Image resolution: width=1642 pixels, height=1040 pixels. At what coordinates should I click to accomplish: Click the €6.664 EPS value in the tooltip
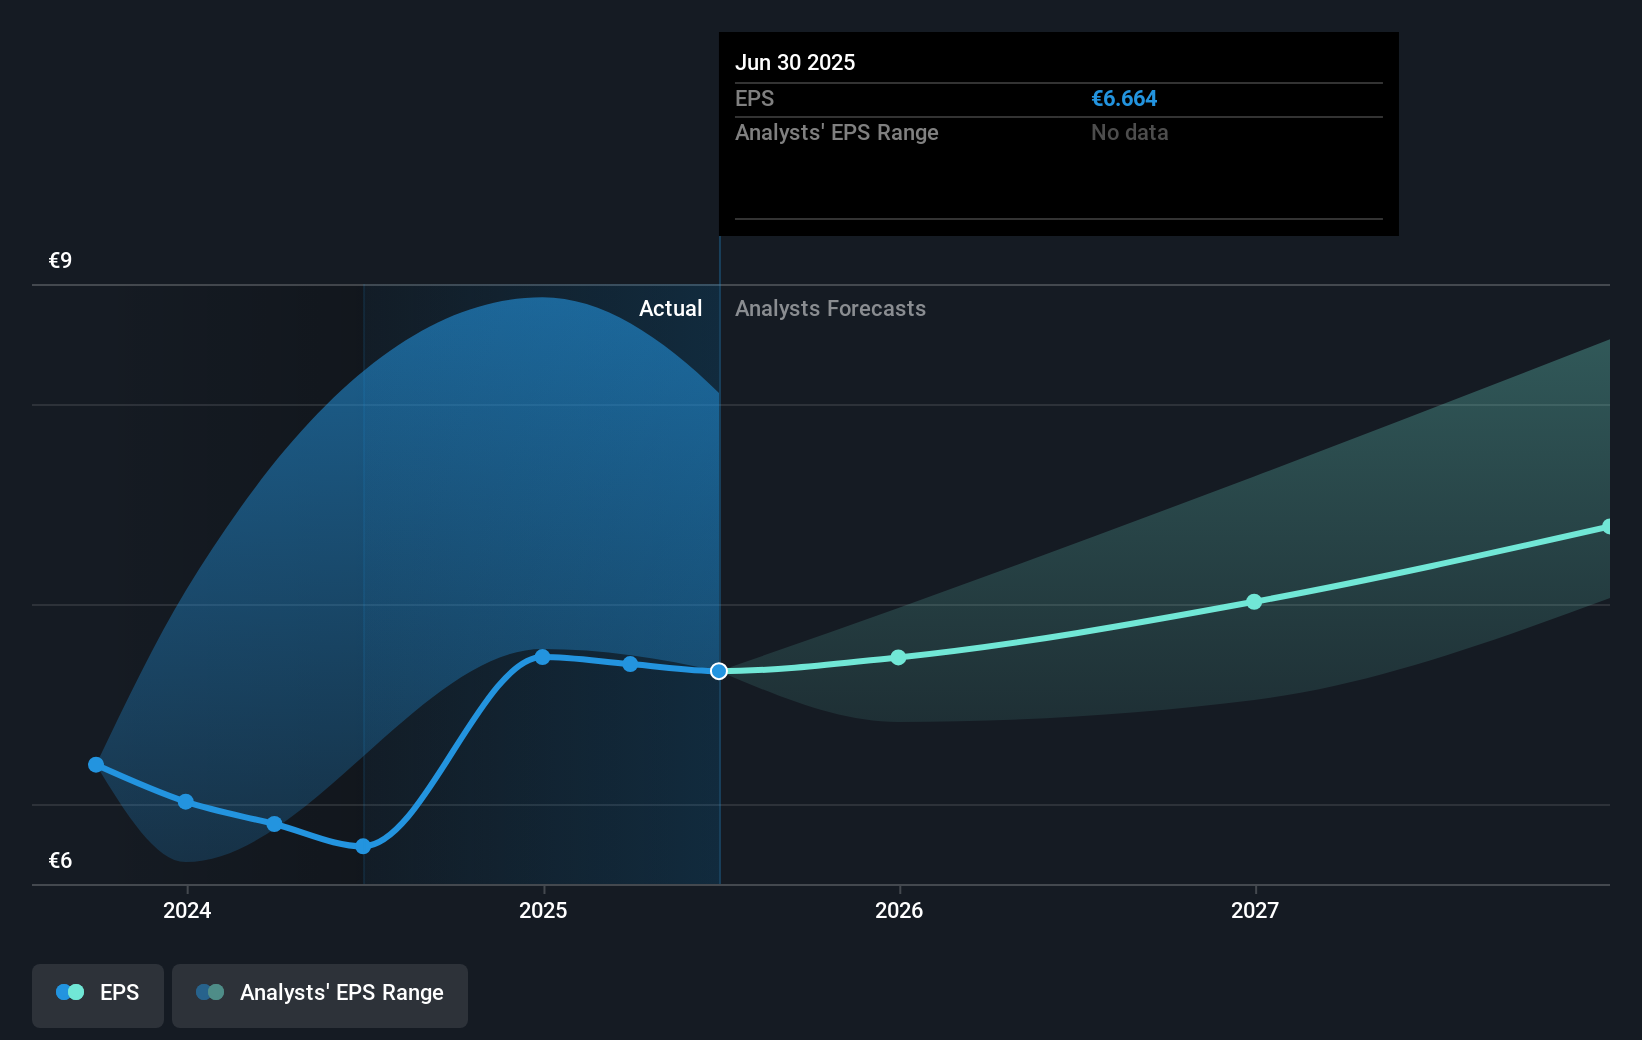tap(1124, 98)
